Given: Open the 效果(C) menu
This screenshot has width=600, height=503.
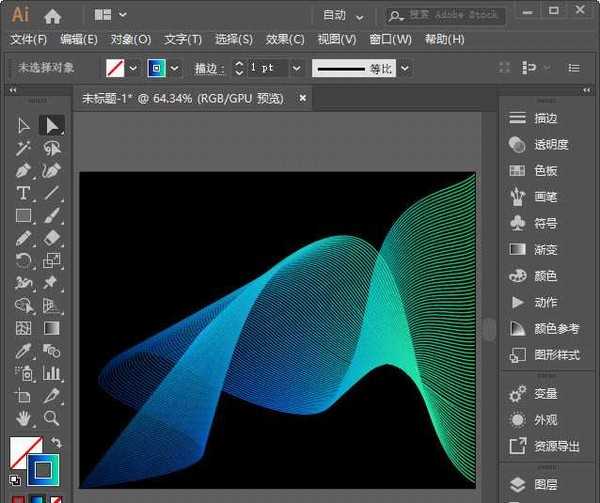Looking at the screenshot, I should [285, 39].
